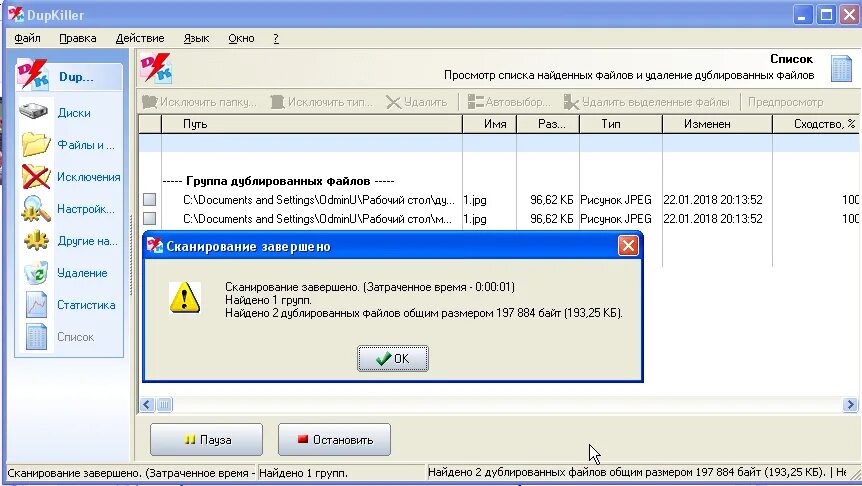Click the horizontal scrollbar left arrow
Viewport: 862px width, 486px height.
pyautogui.click(x=147, y=405)
